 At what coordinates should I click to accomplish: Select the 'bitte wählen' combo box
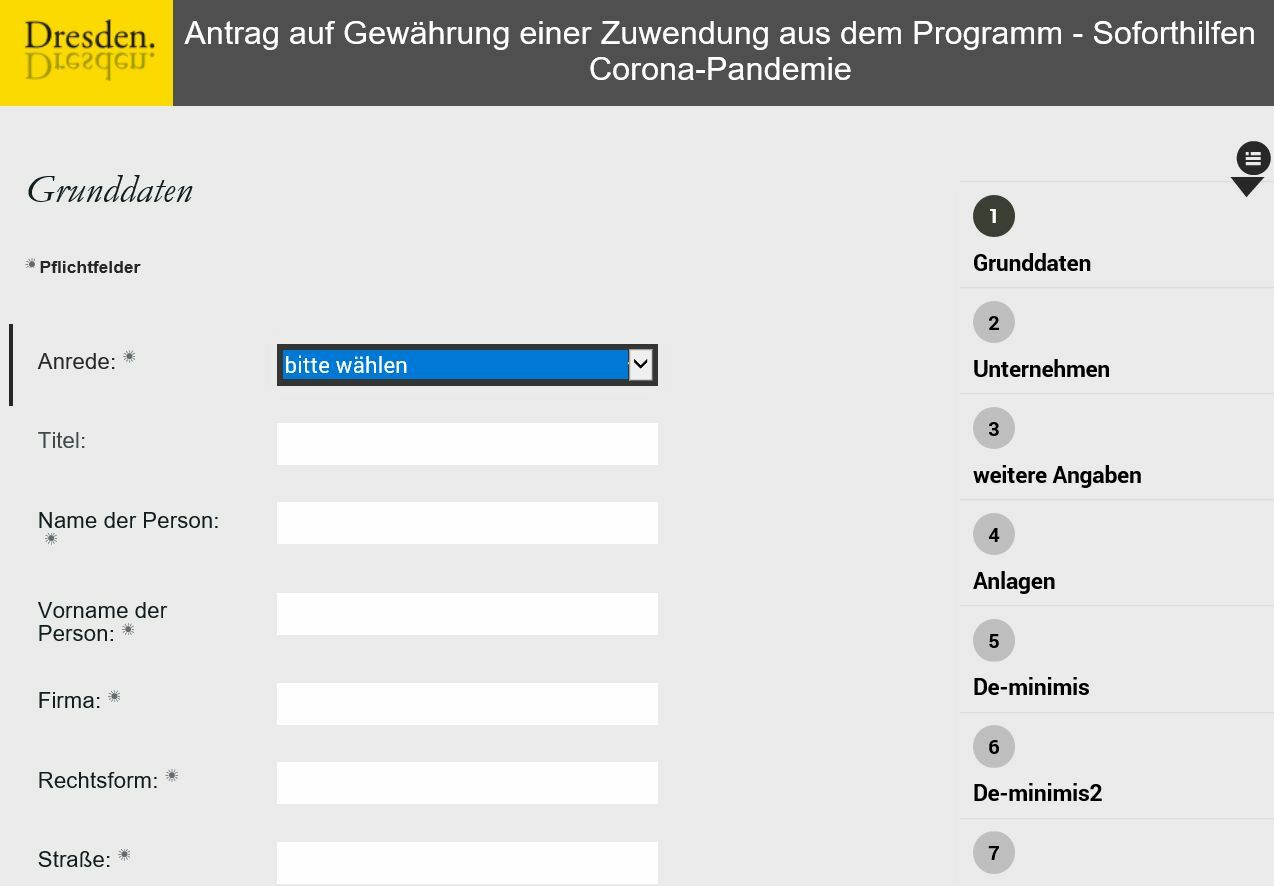[467, 365]
